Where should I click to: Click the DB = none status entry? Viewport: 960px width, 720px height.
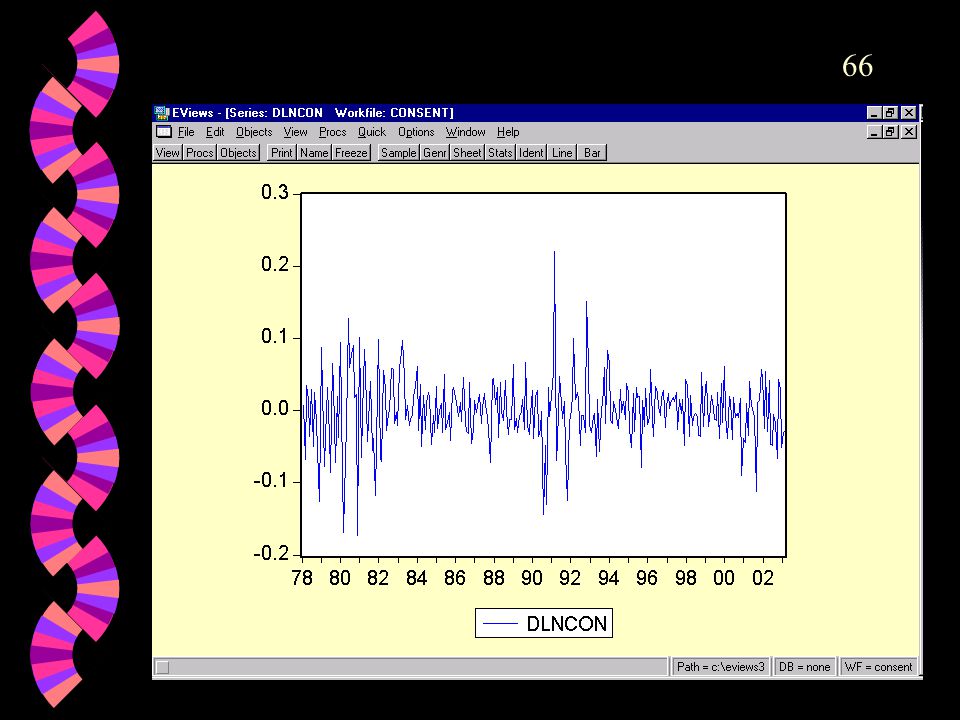click(804, 667)
